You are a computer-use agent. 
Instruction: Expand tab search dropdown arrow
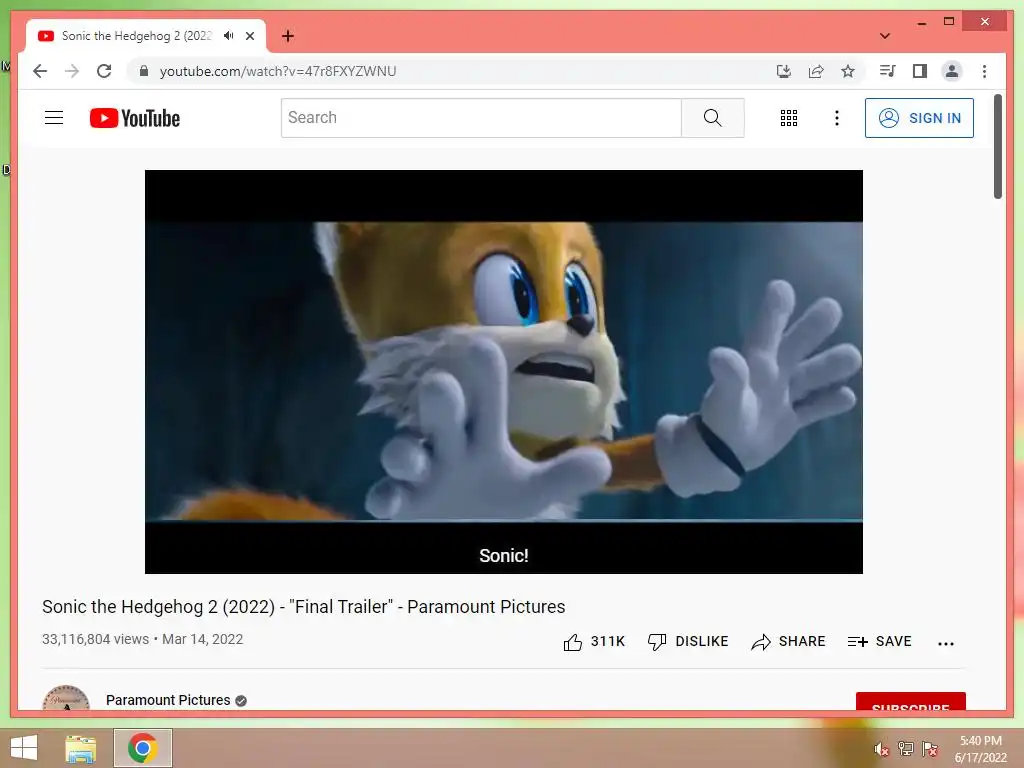(x=885, y=36)
